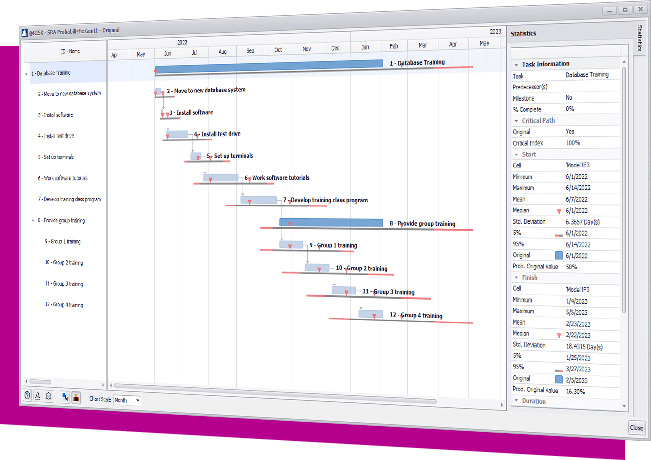Collapse the Critical Path section
Screen dimensions: 651x460
pos(516,121)
